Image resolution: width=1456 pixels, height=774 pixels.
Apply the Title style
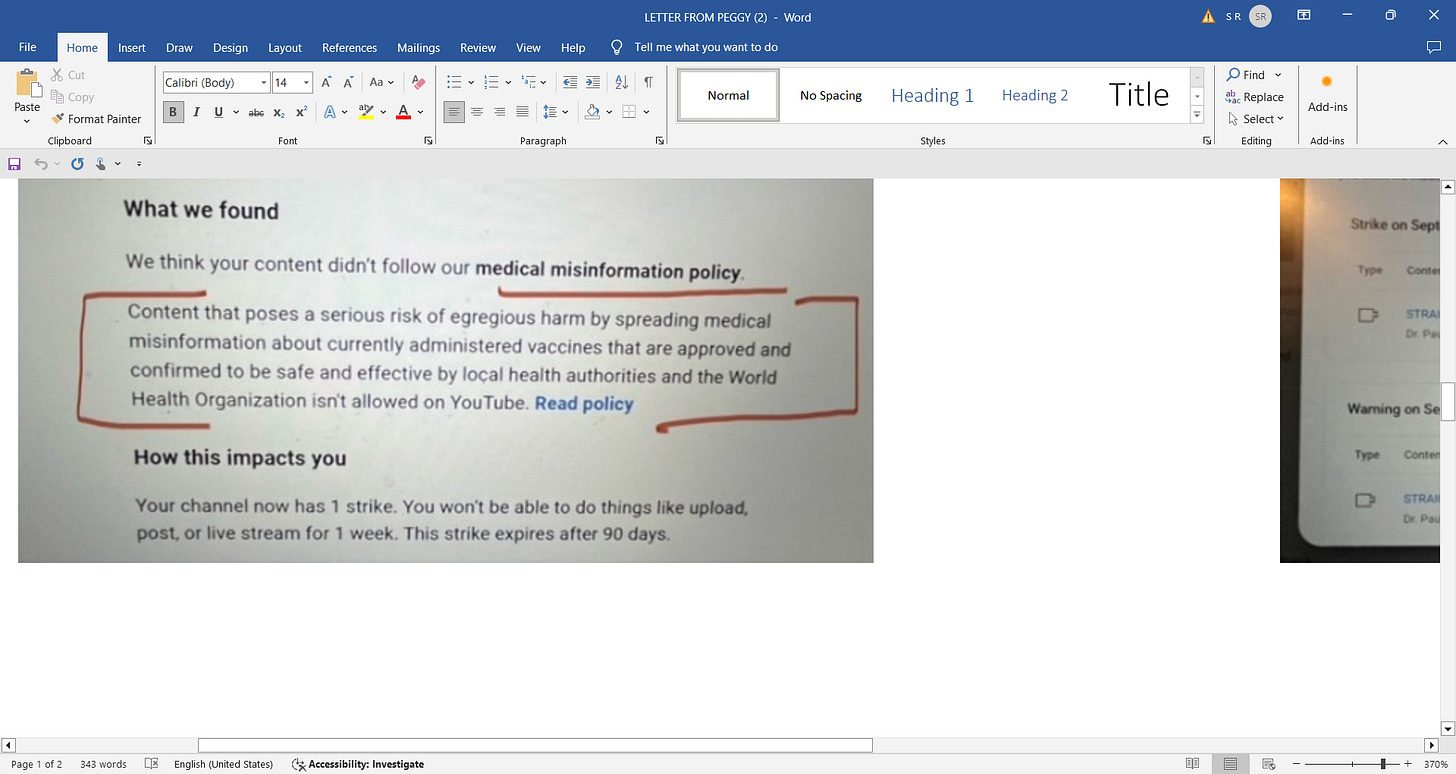(1139, 95)
